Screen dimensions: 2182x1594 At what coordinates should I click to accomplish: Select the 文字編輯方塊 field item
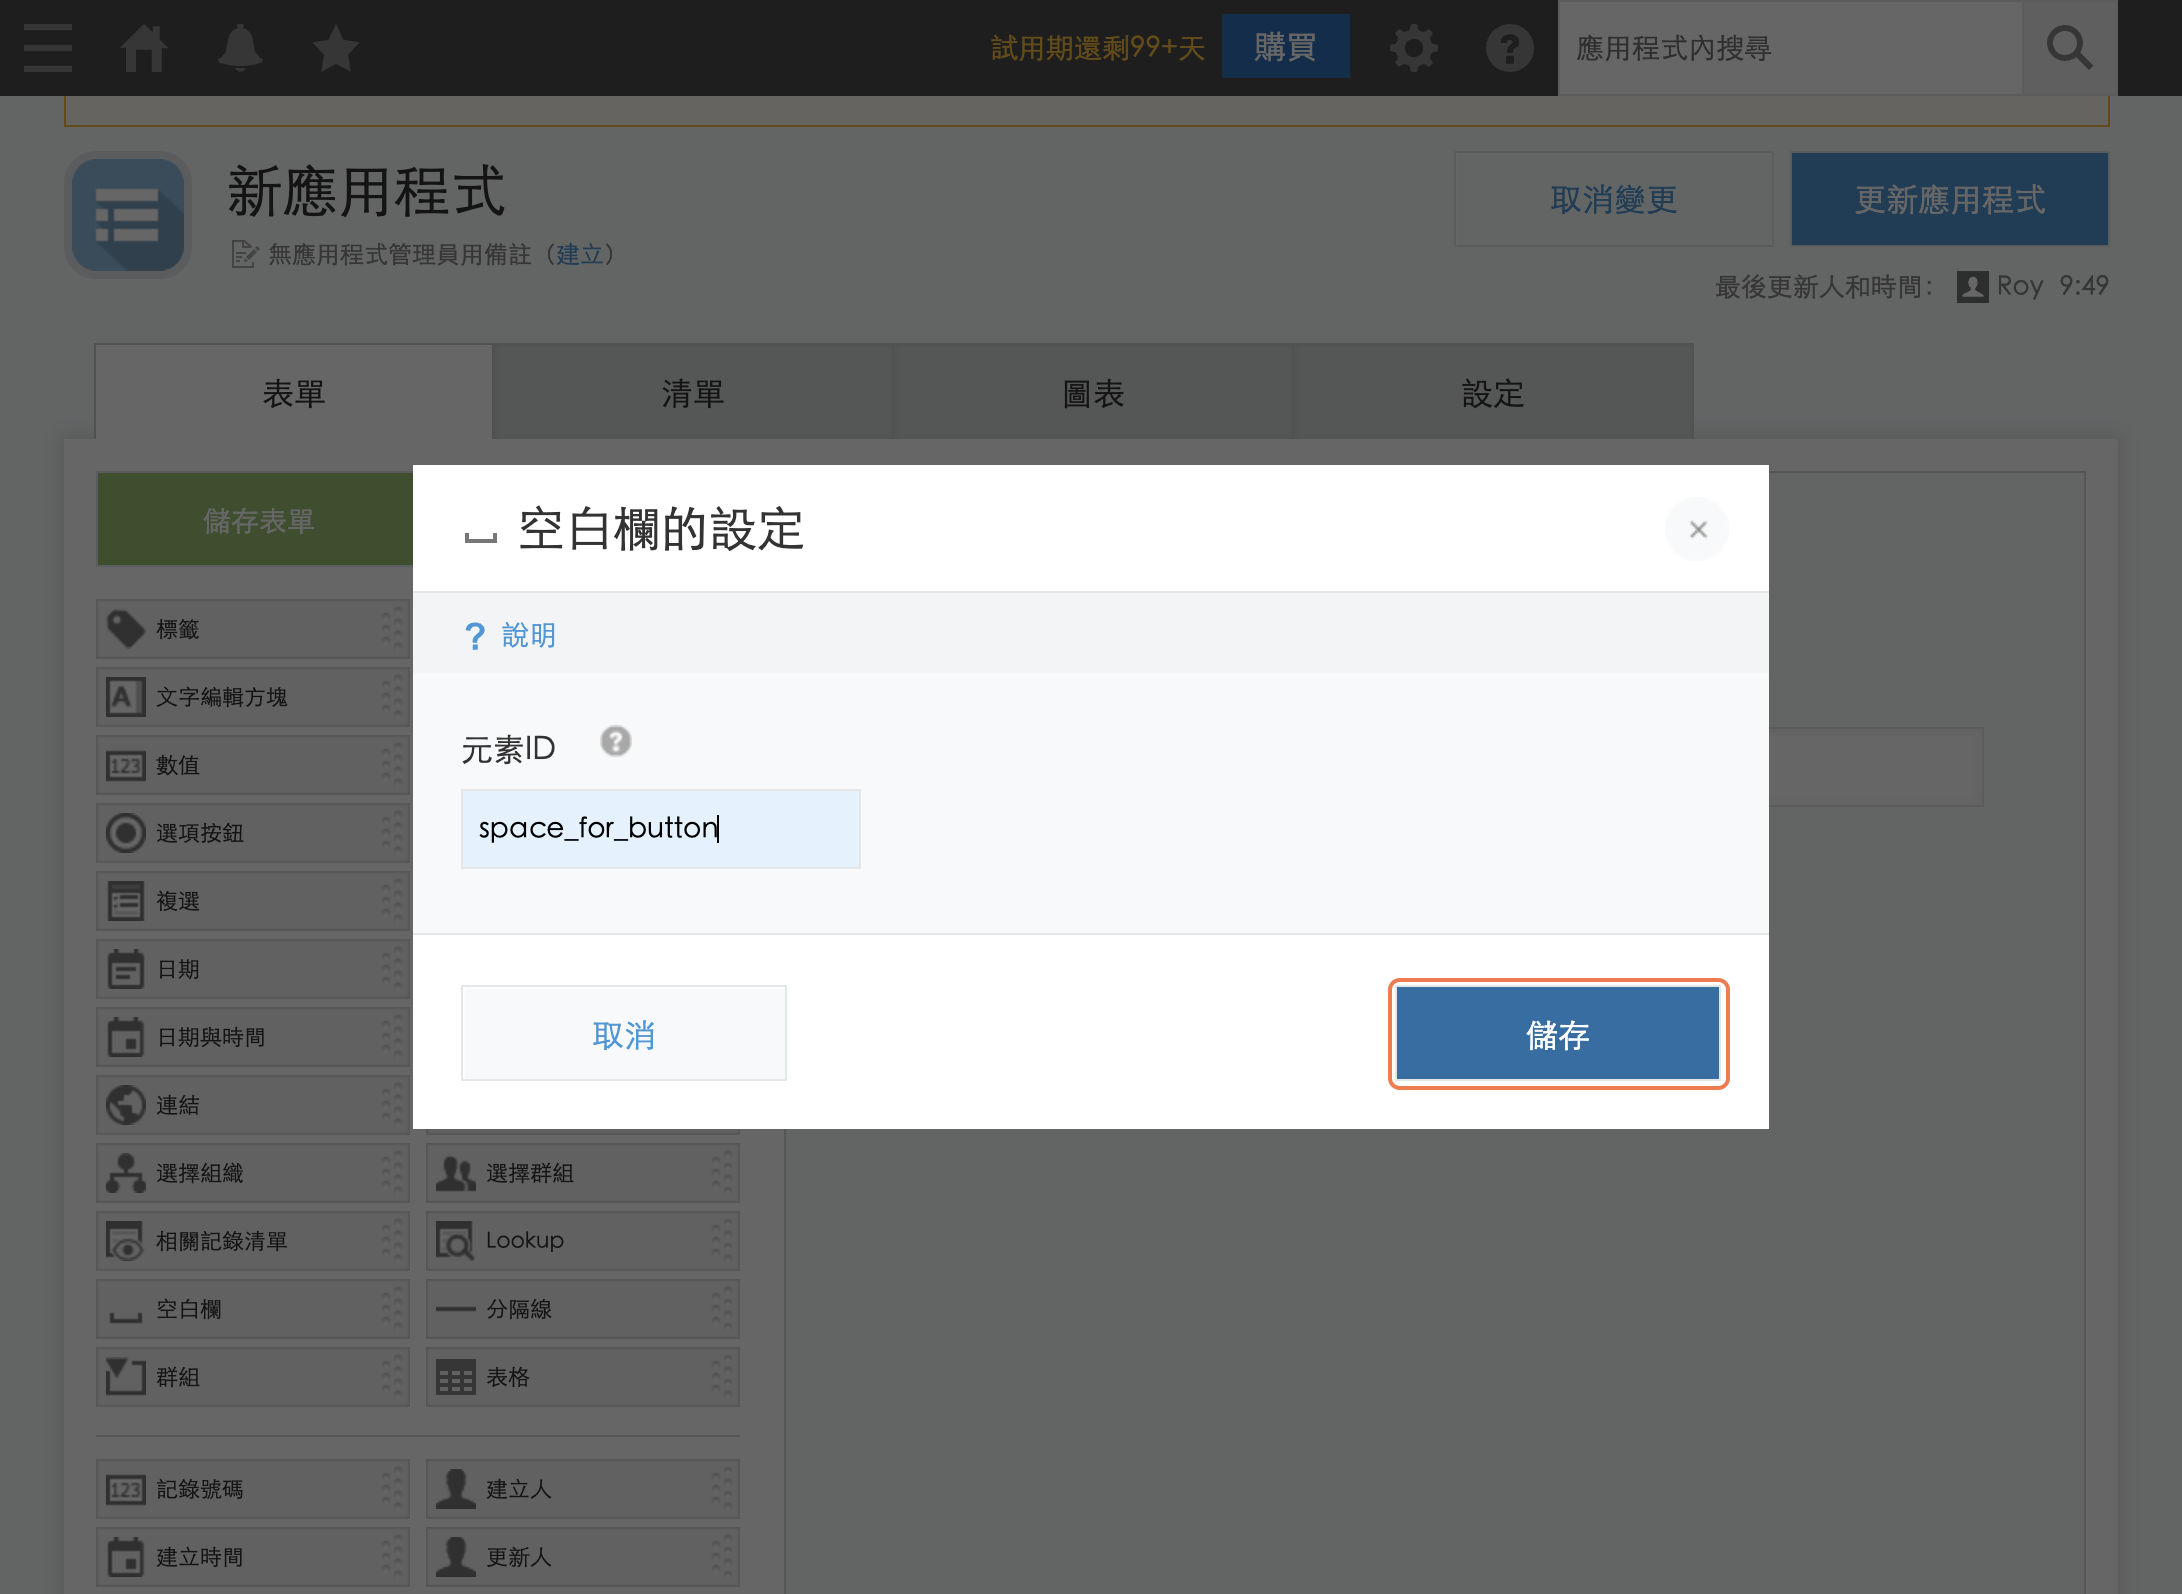[253, 697]
